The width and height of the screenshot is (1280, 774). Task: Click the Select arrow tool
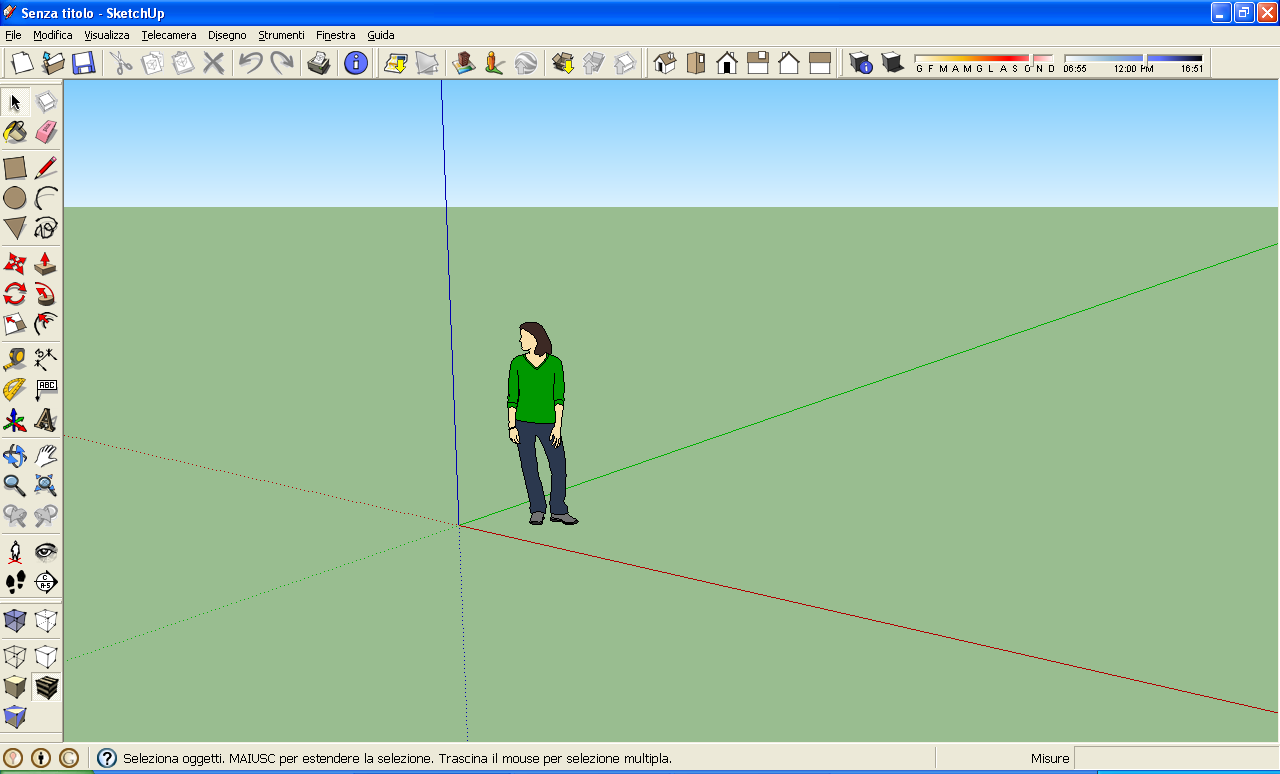point(15,102)
